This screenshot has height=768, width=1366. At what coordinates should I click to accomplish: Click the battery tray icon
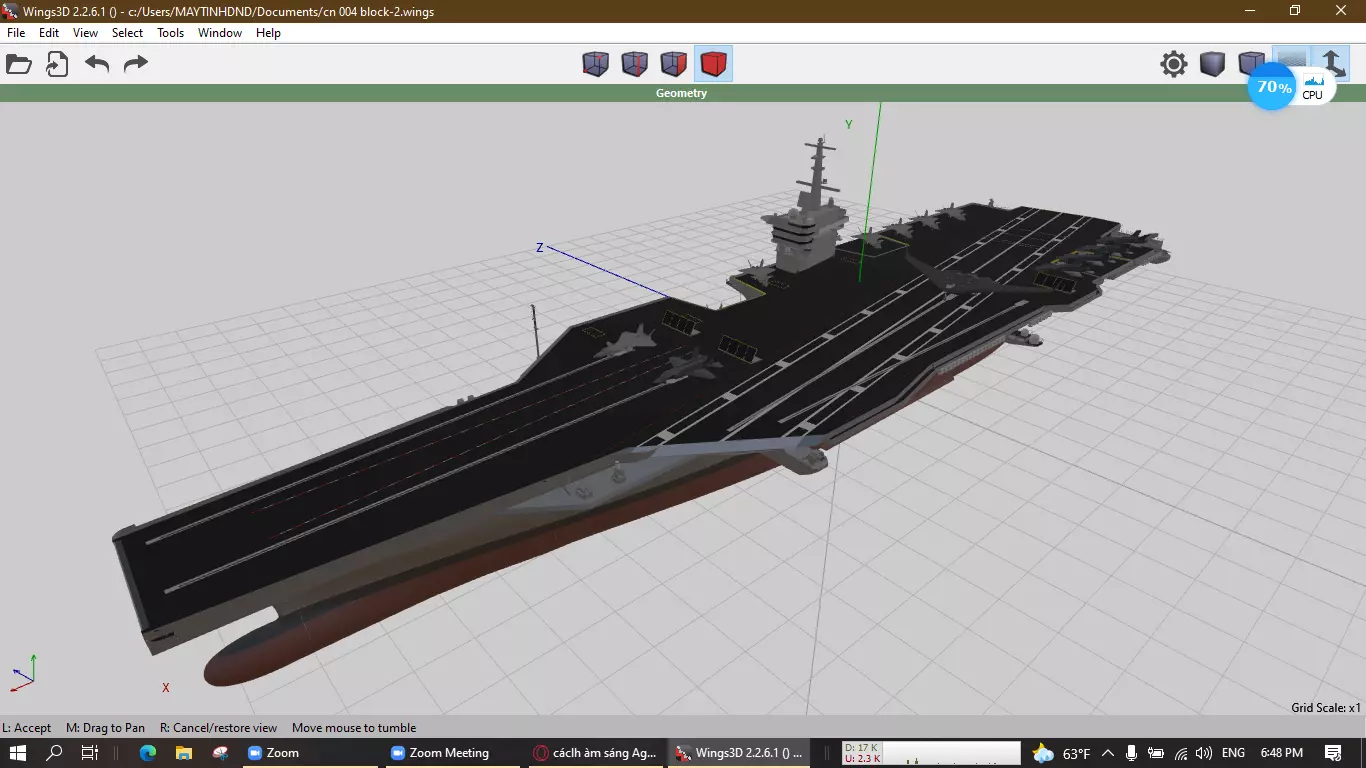click(1156, 753)
